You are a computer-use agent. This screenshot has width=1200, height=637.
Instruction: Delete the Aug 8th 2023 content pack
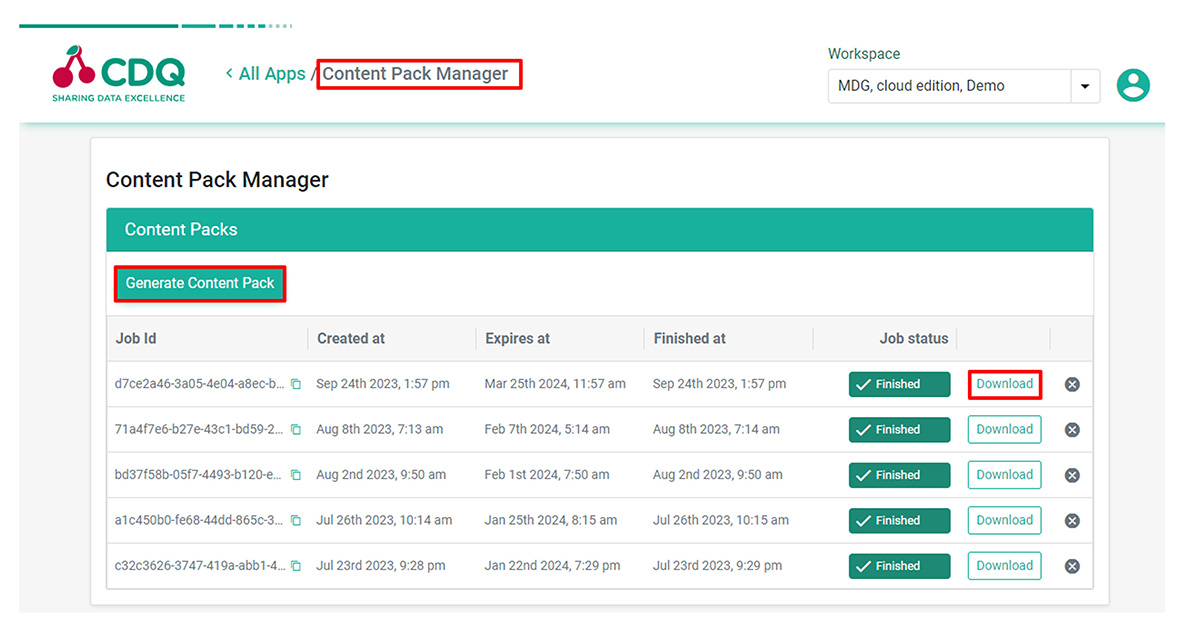tap(1072, 430)
